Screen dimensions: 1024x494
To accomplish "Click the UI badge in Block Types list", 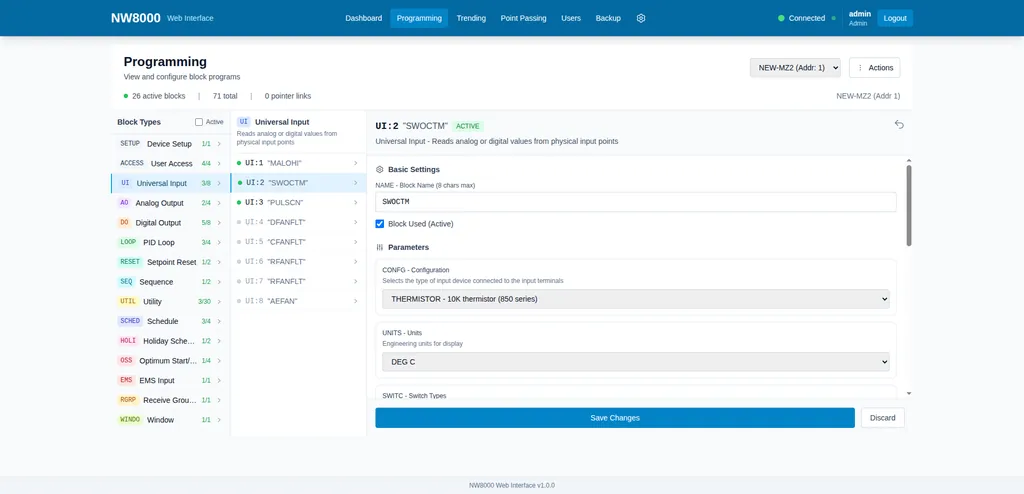I will click(x=125, y=184).
